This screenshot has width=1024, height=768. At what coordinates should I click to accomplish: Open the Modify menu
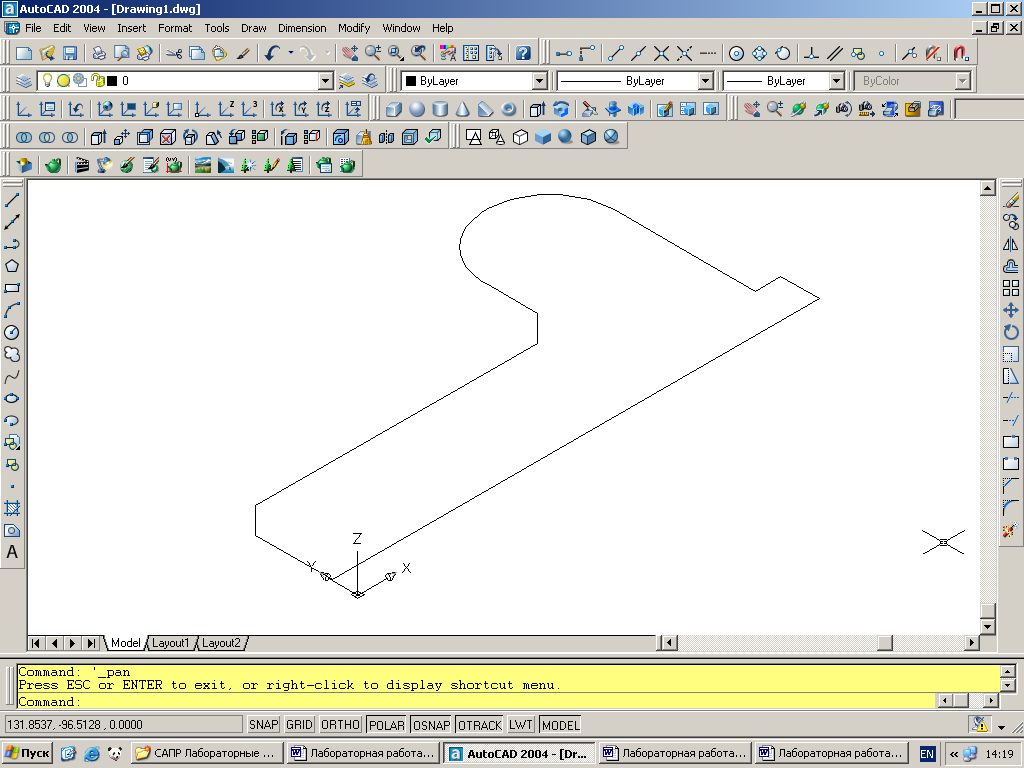point(354,28)
